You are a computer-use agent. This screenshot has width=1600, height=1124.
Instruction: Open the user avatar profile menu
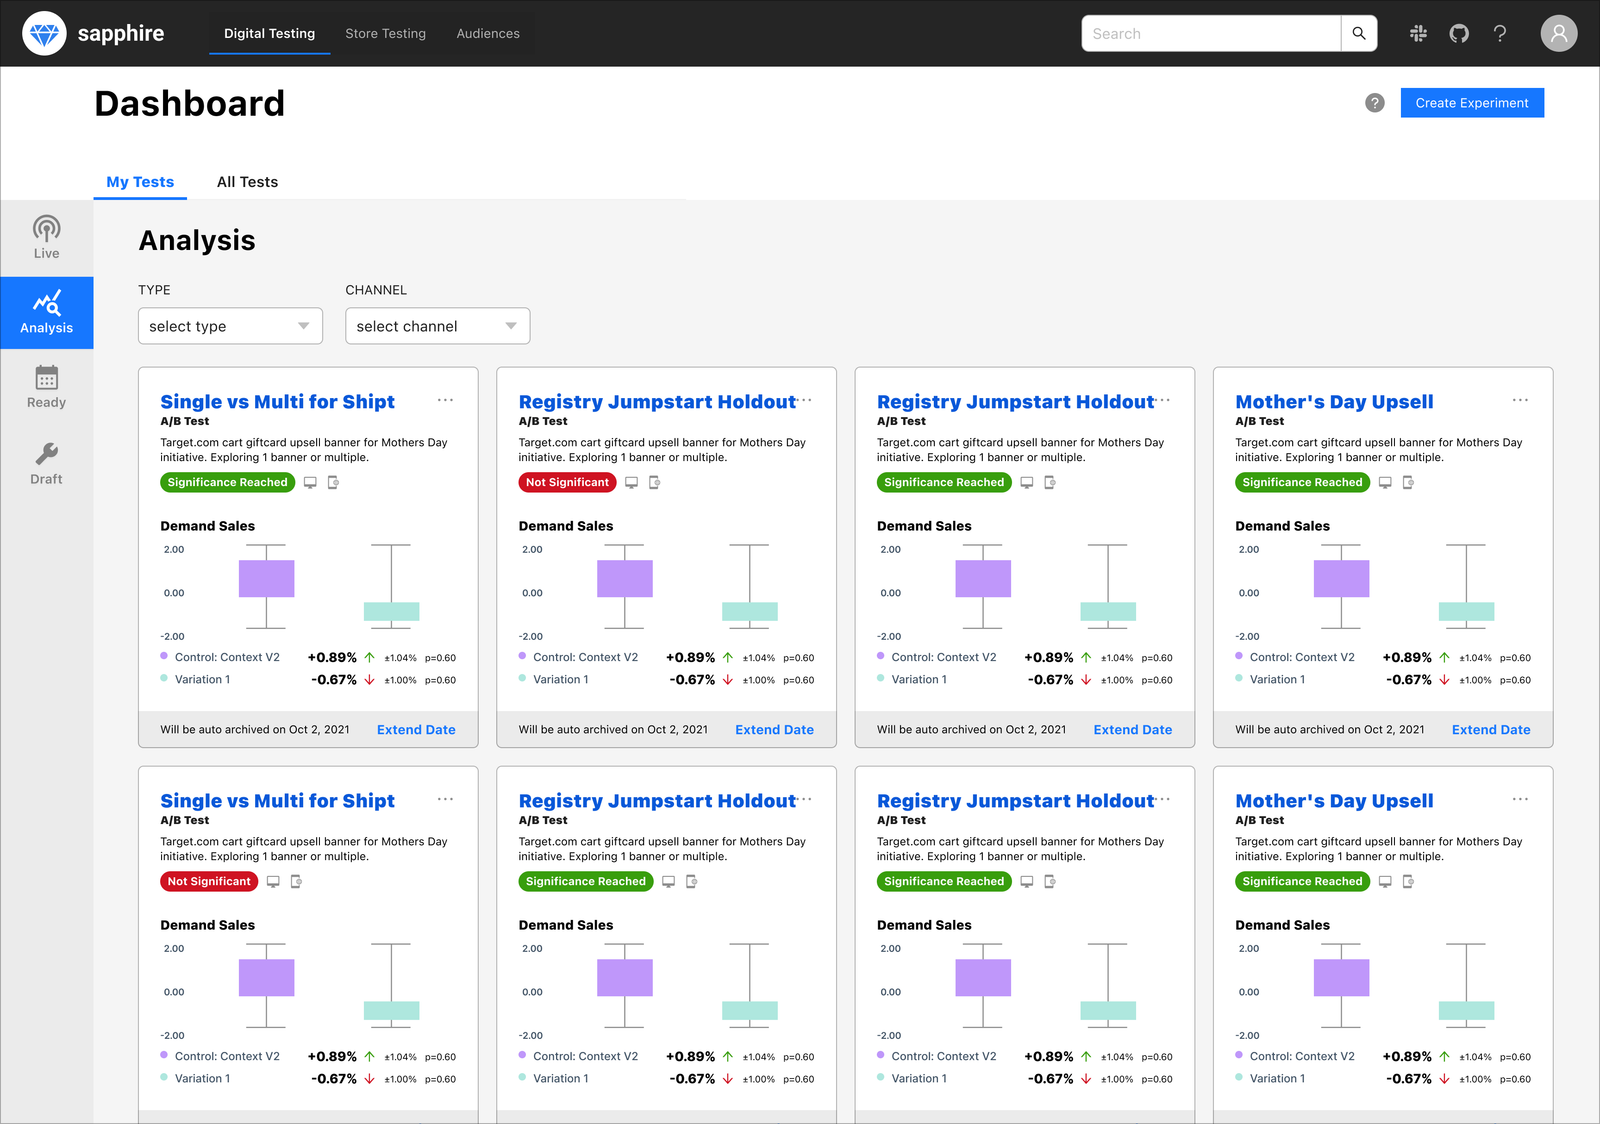coord(1558,33)
